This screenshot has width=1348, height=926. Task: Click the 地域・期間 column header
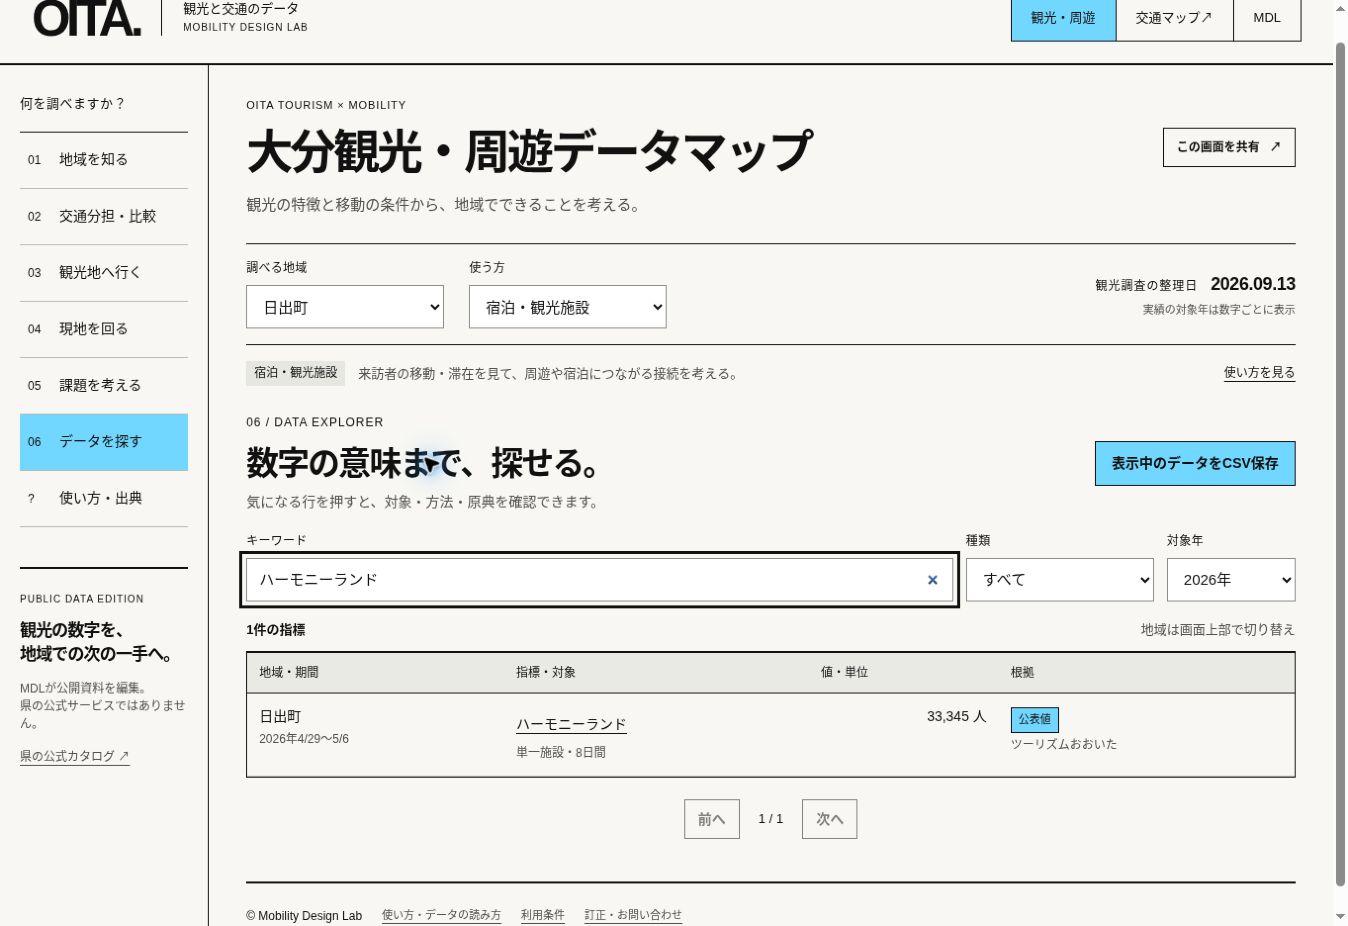tap(289, 673)
